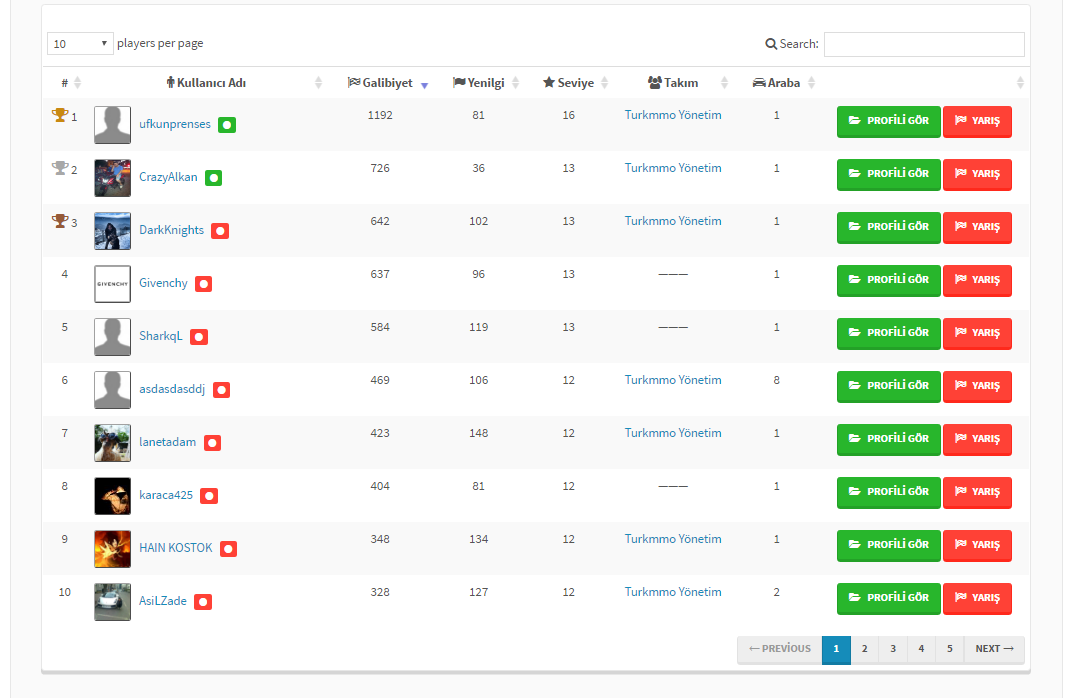1079x698 pixels.
Task: Sort table by # rank column
Action: pos(70,83)
